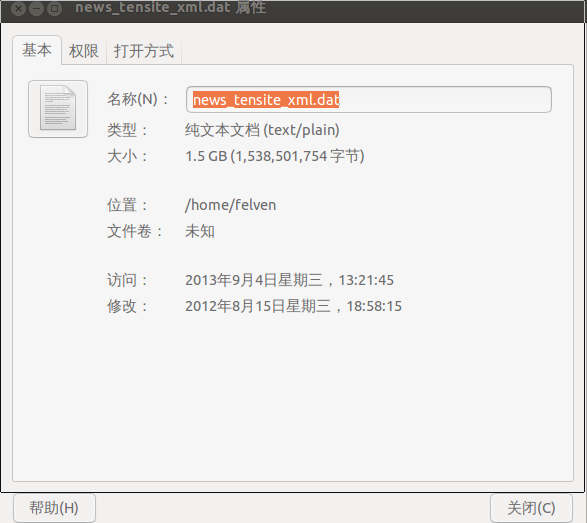Click the window title news_tensite_xml.dat 属性
587x523 pixels.
(171, 7)
